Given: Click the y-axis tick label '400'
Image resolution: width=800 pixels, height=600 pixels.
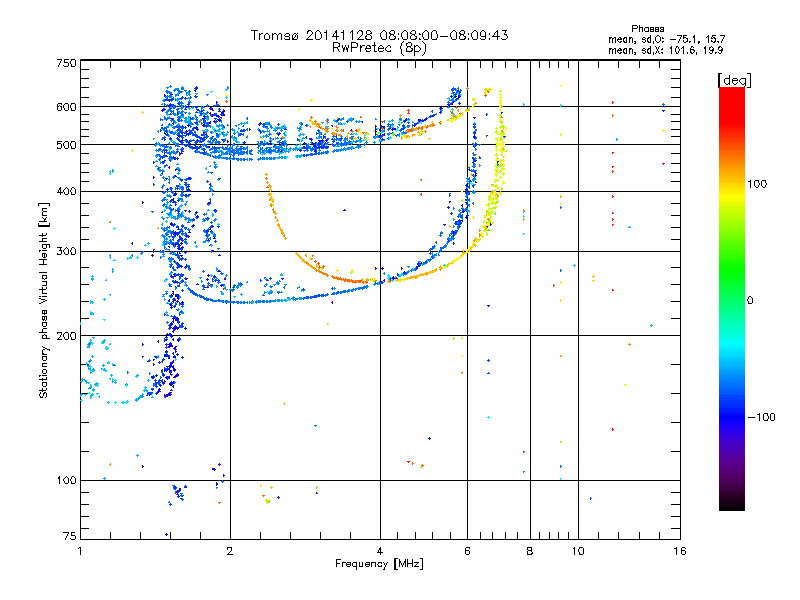Looking at the screenshot, I should (x=66, y=191).
